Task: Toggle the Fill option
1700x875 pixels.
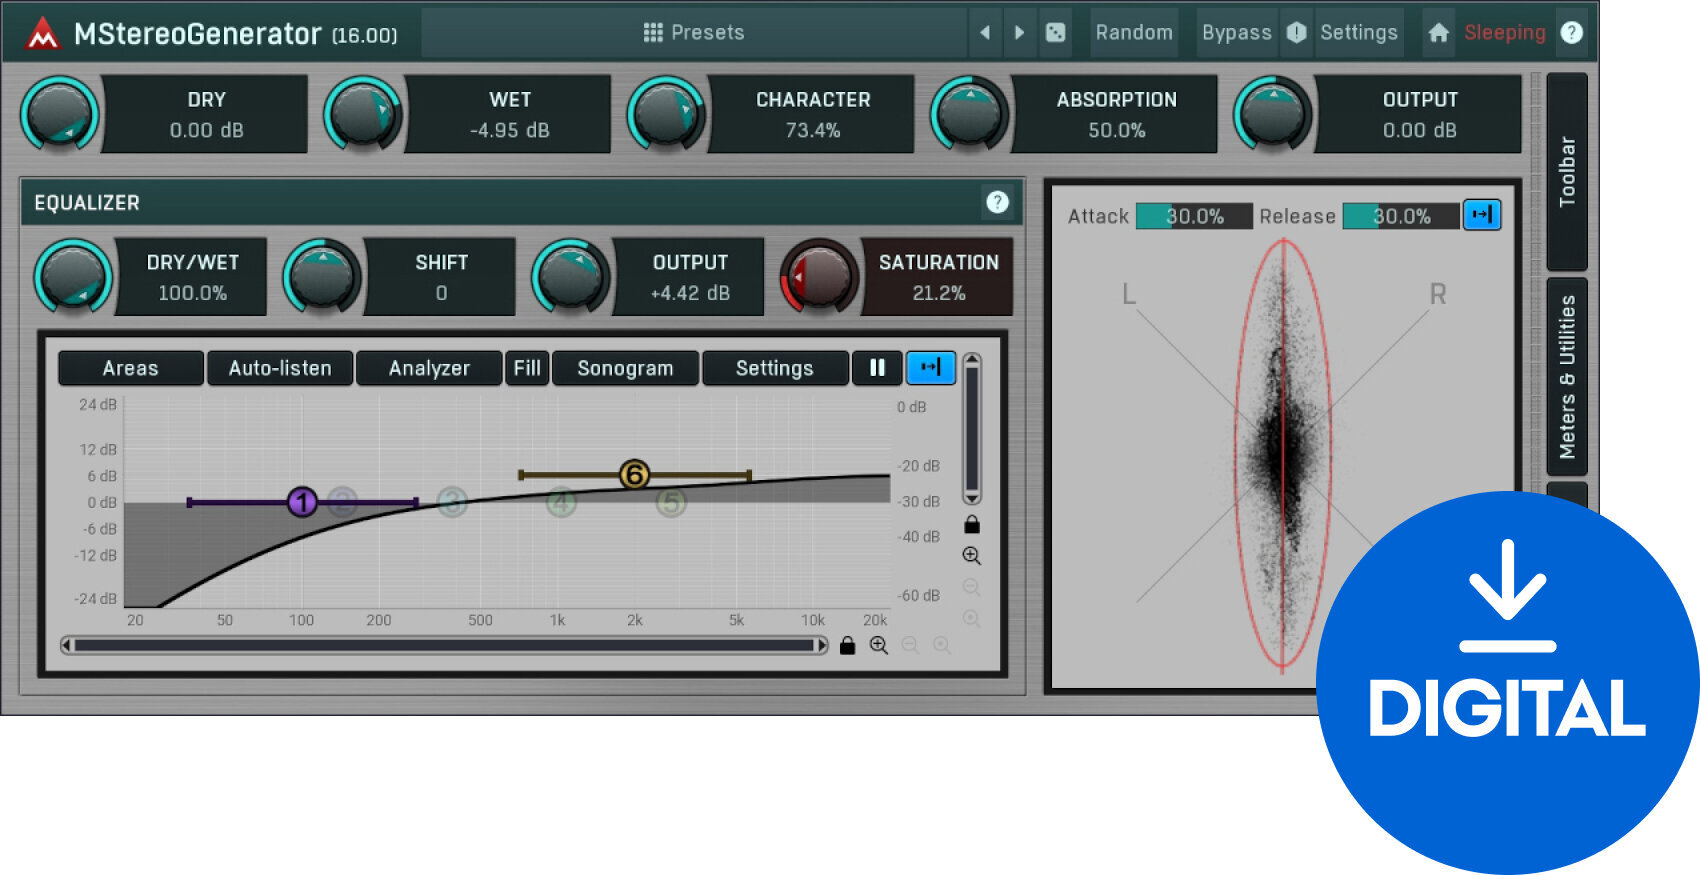Action: point(527,368)
